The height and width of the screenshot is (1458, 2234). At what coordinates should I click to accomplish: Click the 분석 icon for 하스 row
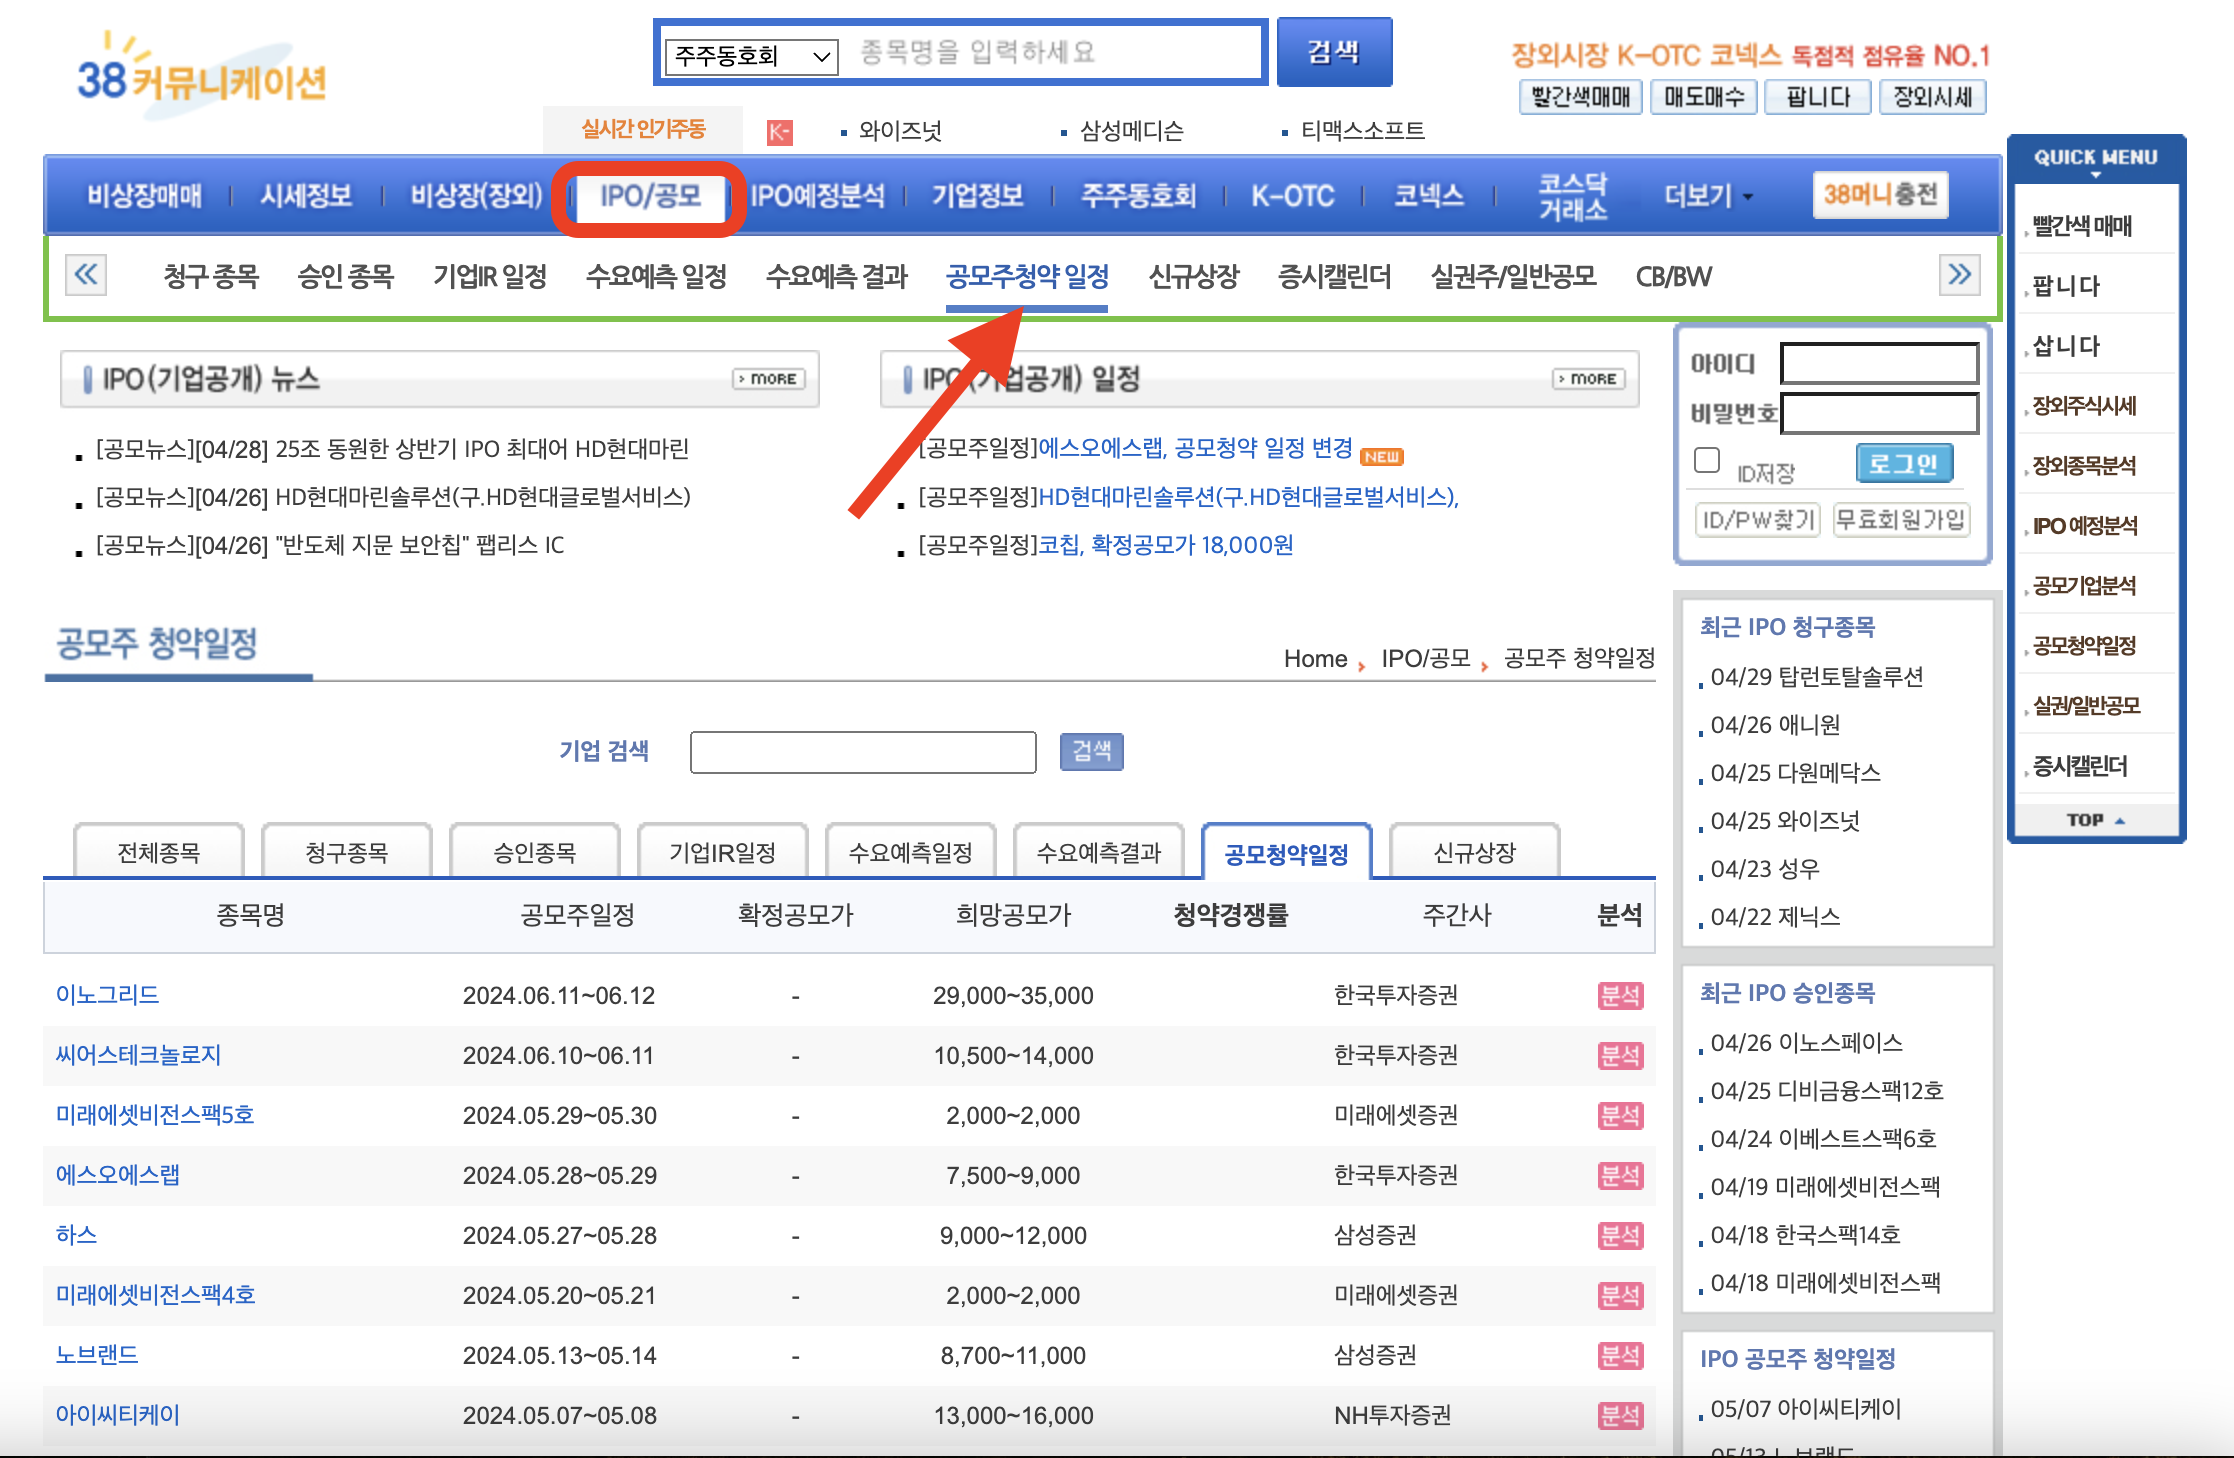point(1619,1235)
